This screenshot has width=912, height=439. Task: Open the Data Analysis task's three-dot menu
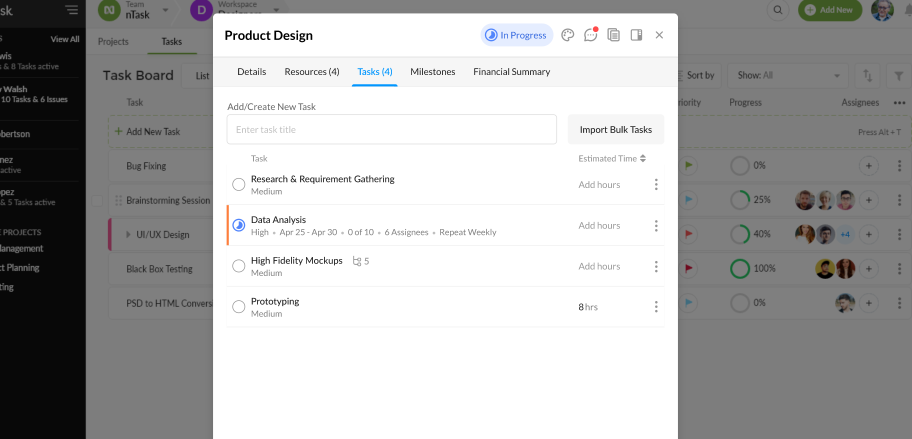[656, 226]
